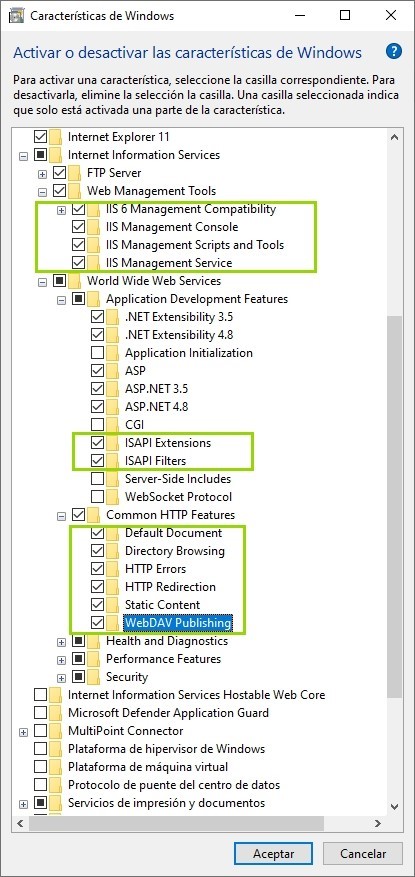415x877 pixels.
Task: Expand Performance Features node
Action: pyautogui.click(x=62, y=659)
